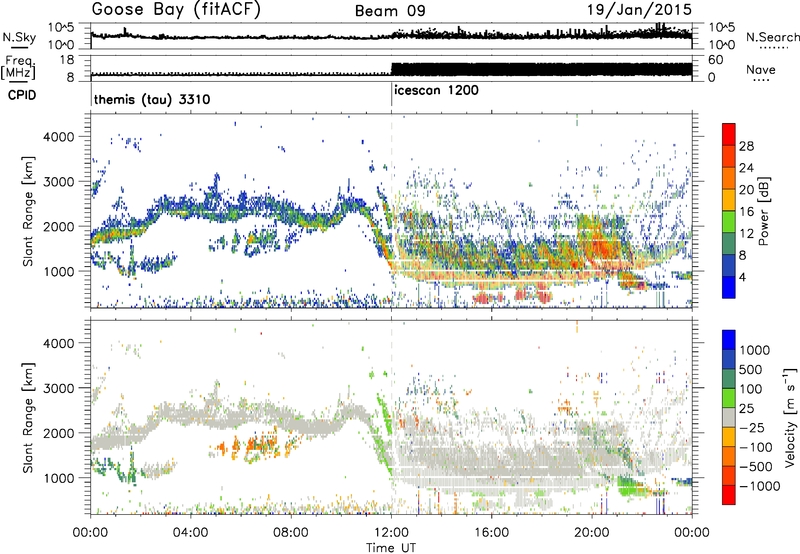The image size is (800, 554).
Task: Click the '1000' tick on the velocity scale
Action: pos(755,350)
